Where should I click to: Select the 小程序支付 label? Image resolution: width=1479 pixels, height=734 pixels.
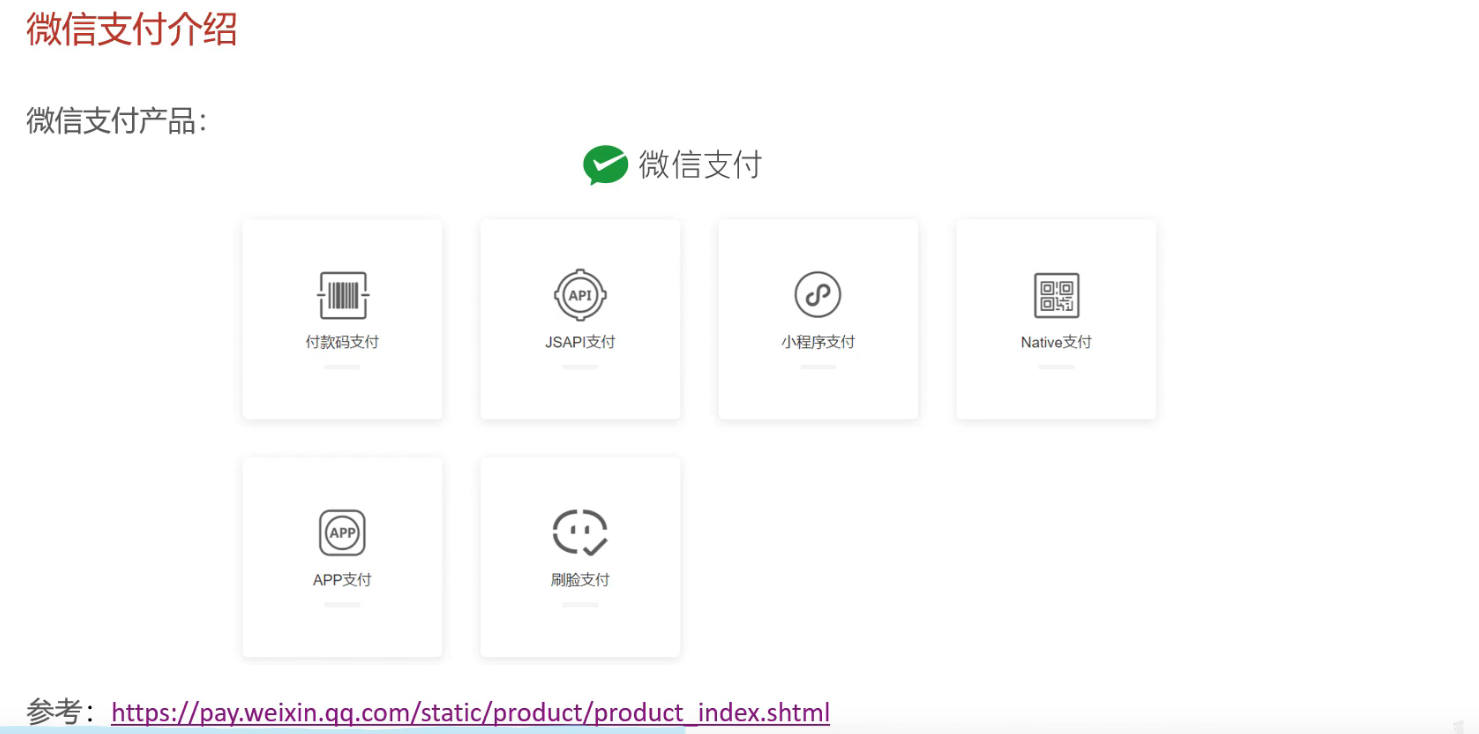[818, 342]
